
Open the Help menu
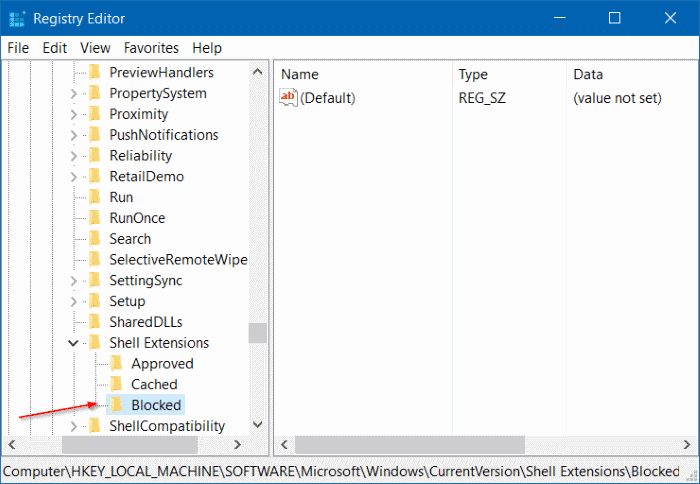(x=207, y=48)
